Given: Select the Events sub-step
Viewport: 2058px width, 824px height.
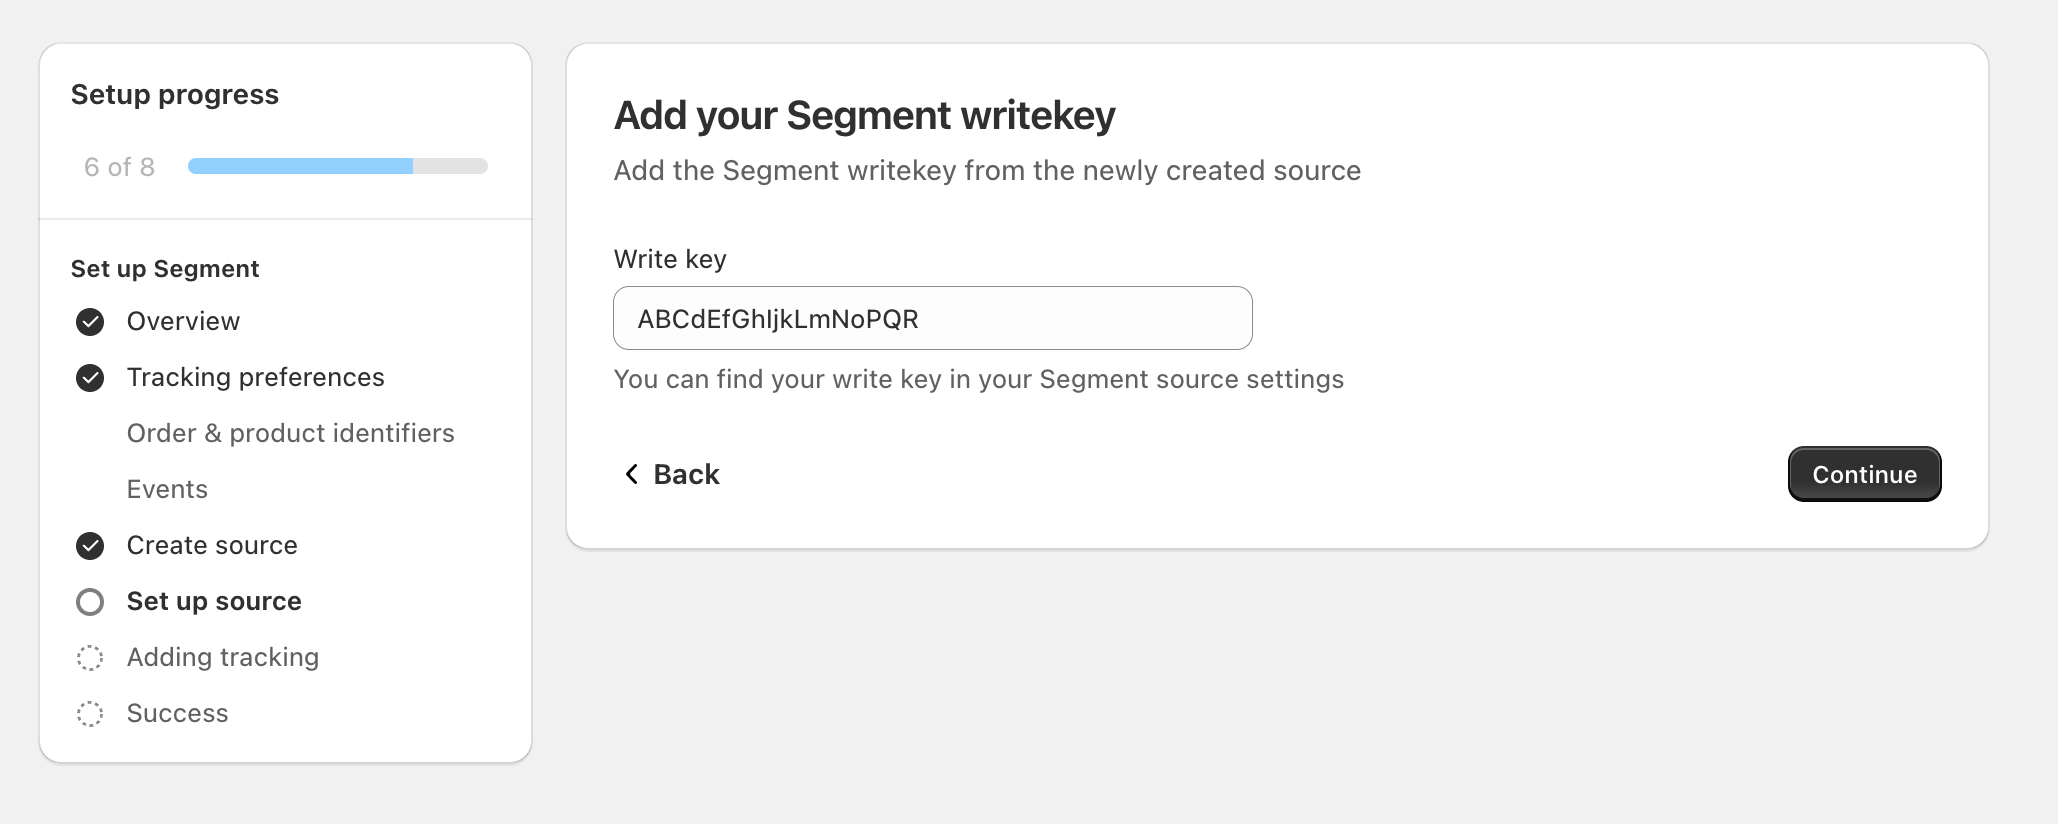Looking at the screenshot, I should point(167,489).
